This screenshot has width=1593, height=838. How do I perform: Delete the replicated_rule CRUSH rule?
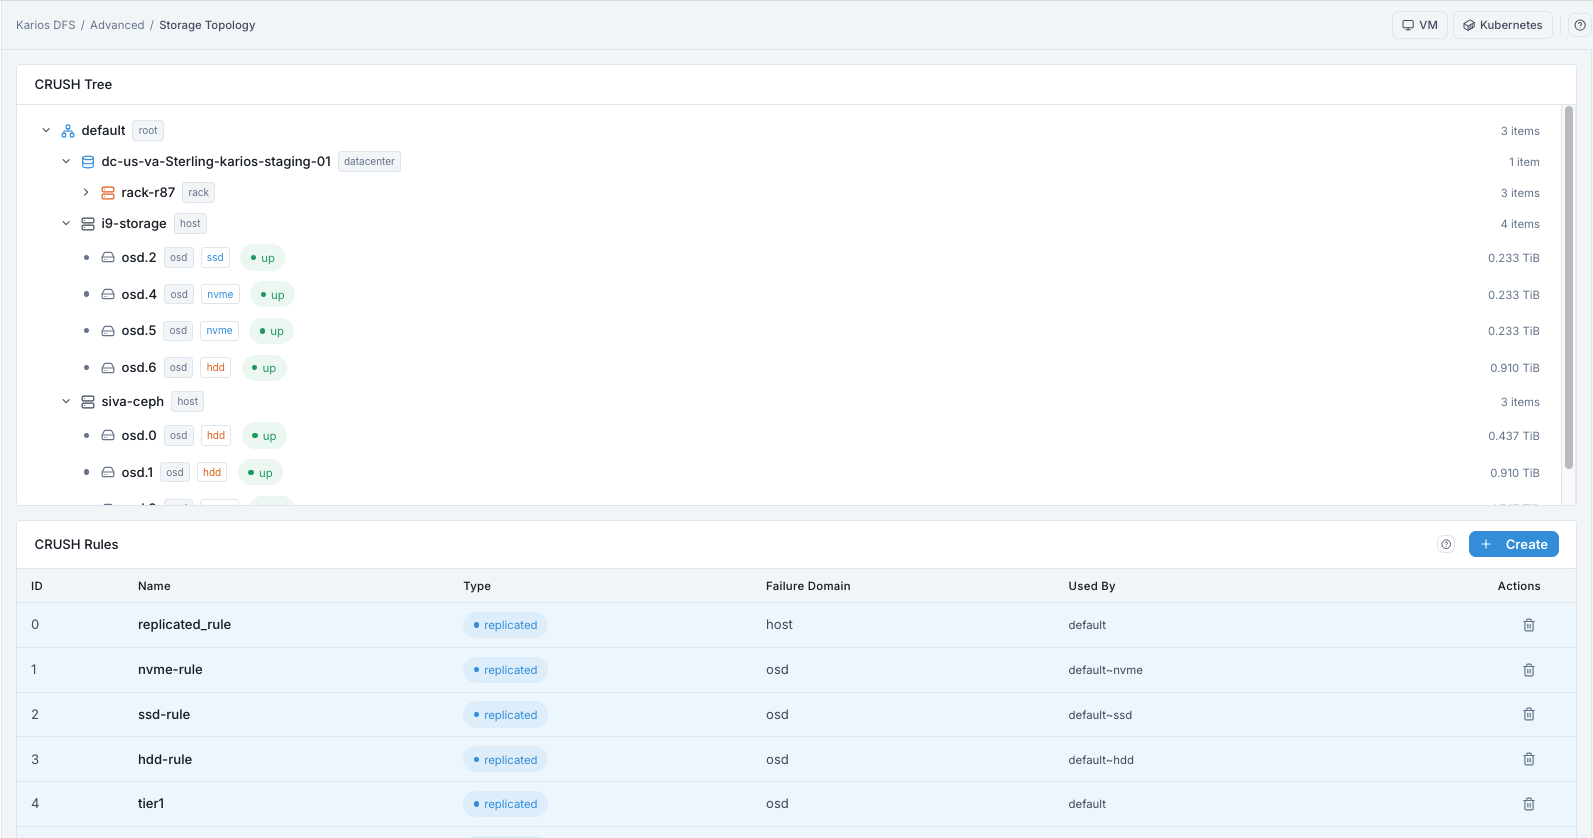[1529, 625]
